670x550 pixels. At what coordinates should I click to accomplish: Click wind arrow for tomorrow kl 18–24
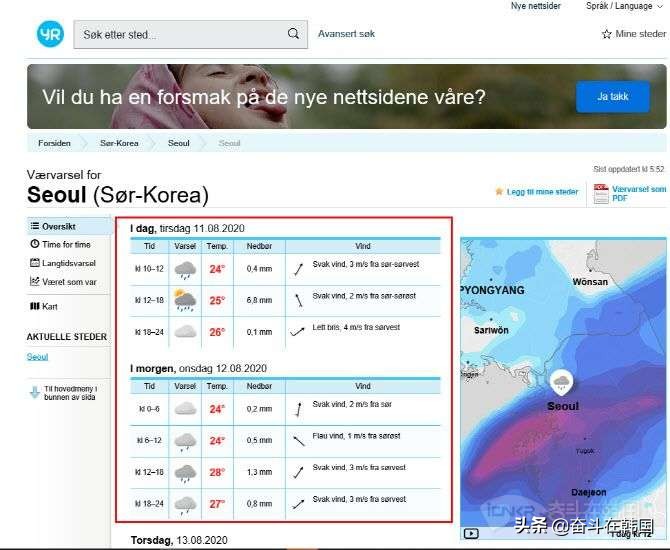coord(298,504)
